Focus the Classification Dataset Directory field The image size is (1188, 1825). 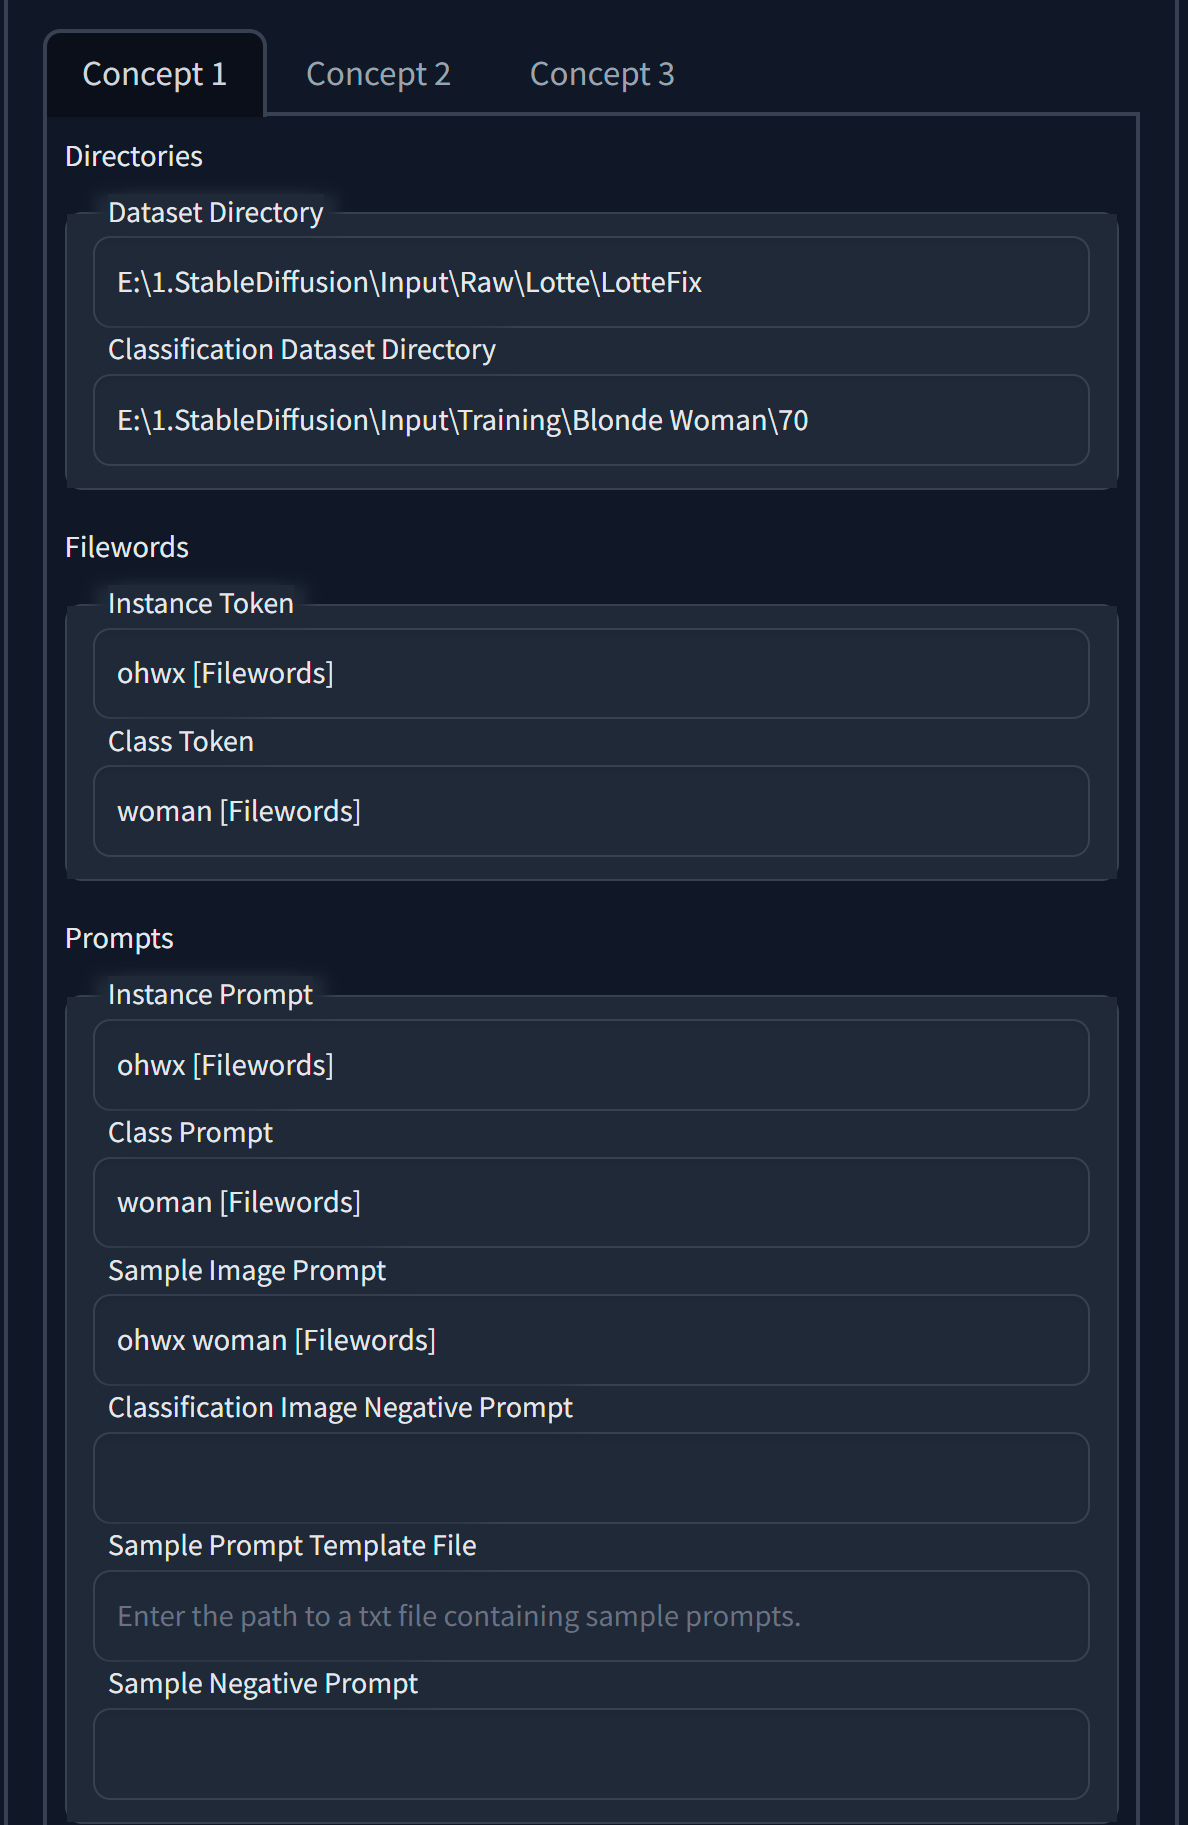click(x=591, y=420)
